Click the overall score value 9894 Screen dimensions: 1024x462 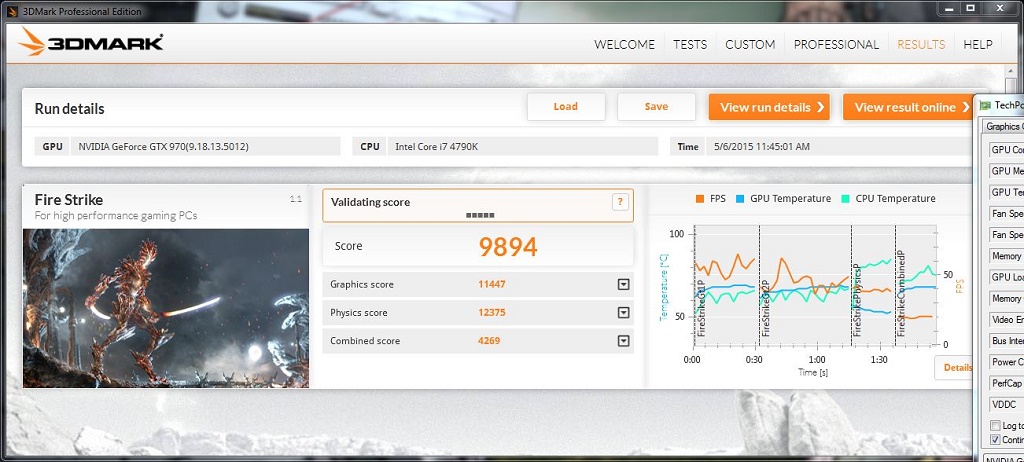[507, 246]
